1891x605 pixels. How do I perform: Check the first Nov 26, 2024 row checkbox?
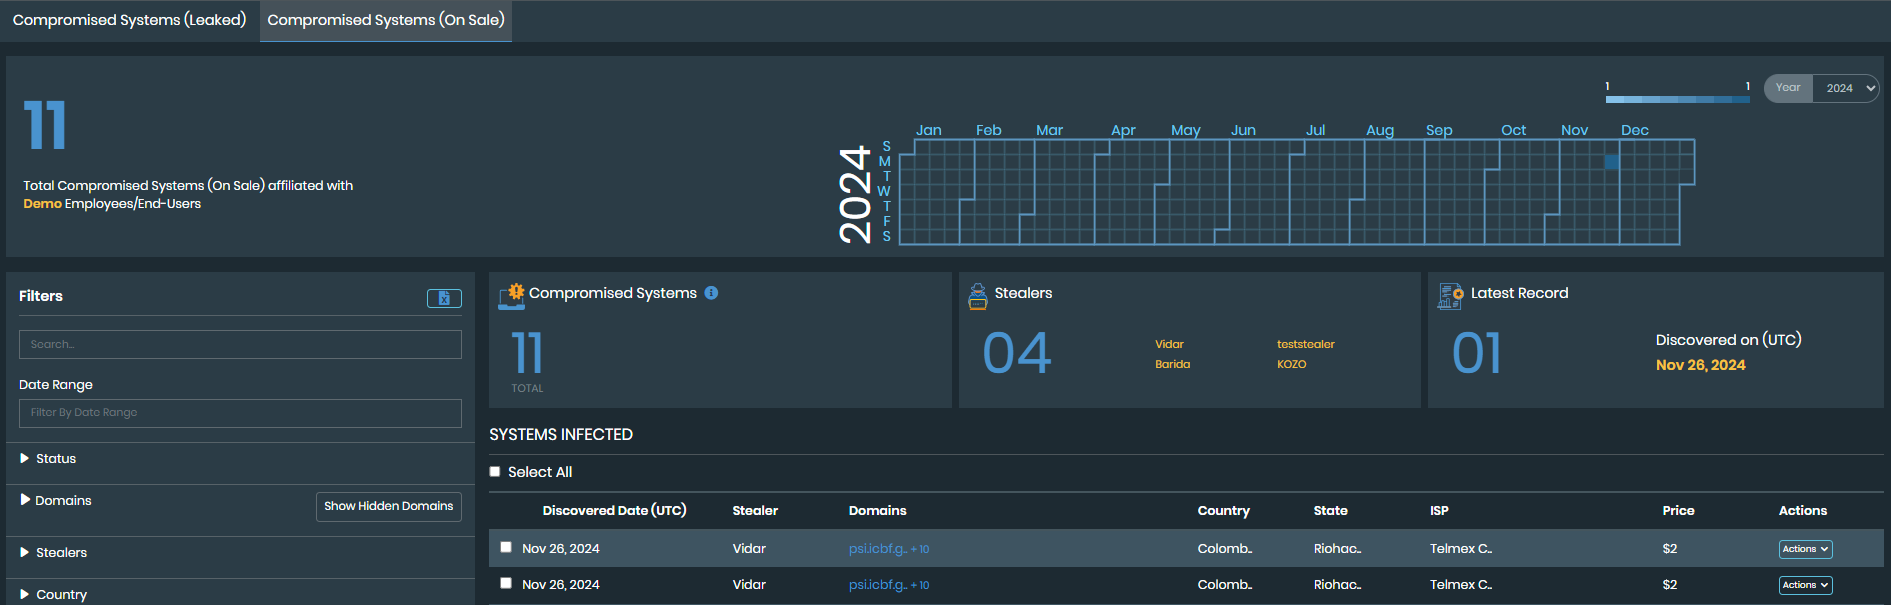click(506, 547)
